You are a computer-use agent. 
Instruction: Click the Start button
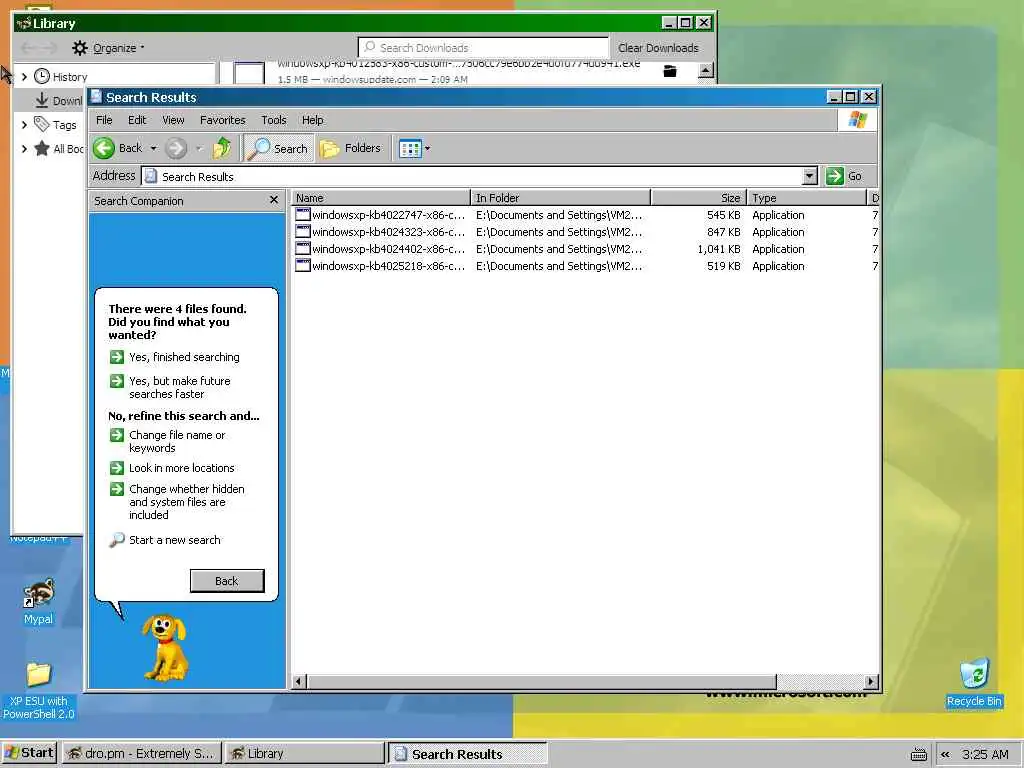[x=29, y=753]
